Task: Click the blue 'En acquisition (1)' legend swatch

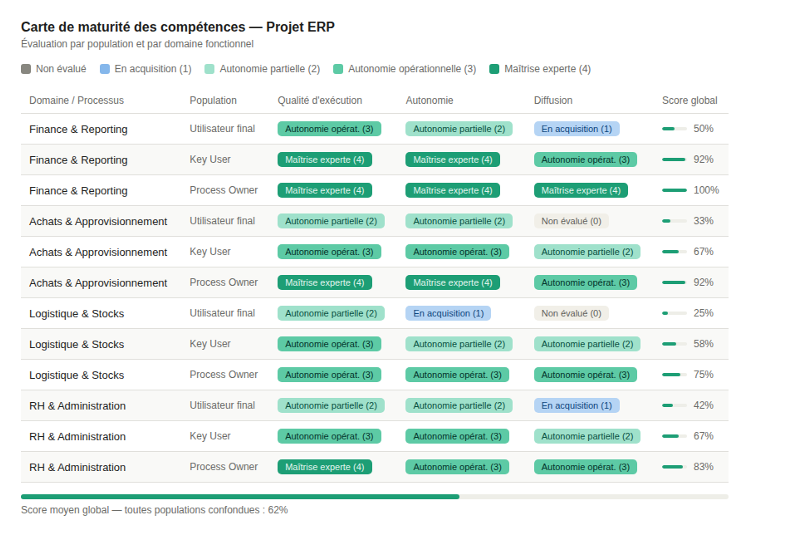Action: coord(105,69)
